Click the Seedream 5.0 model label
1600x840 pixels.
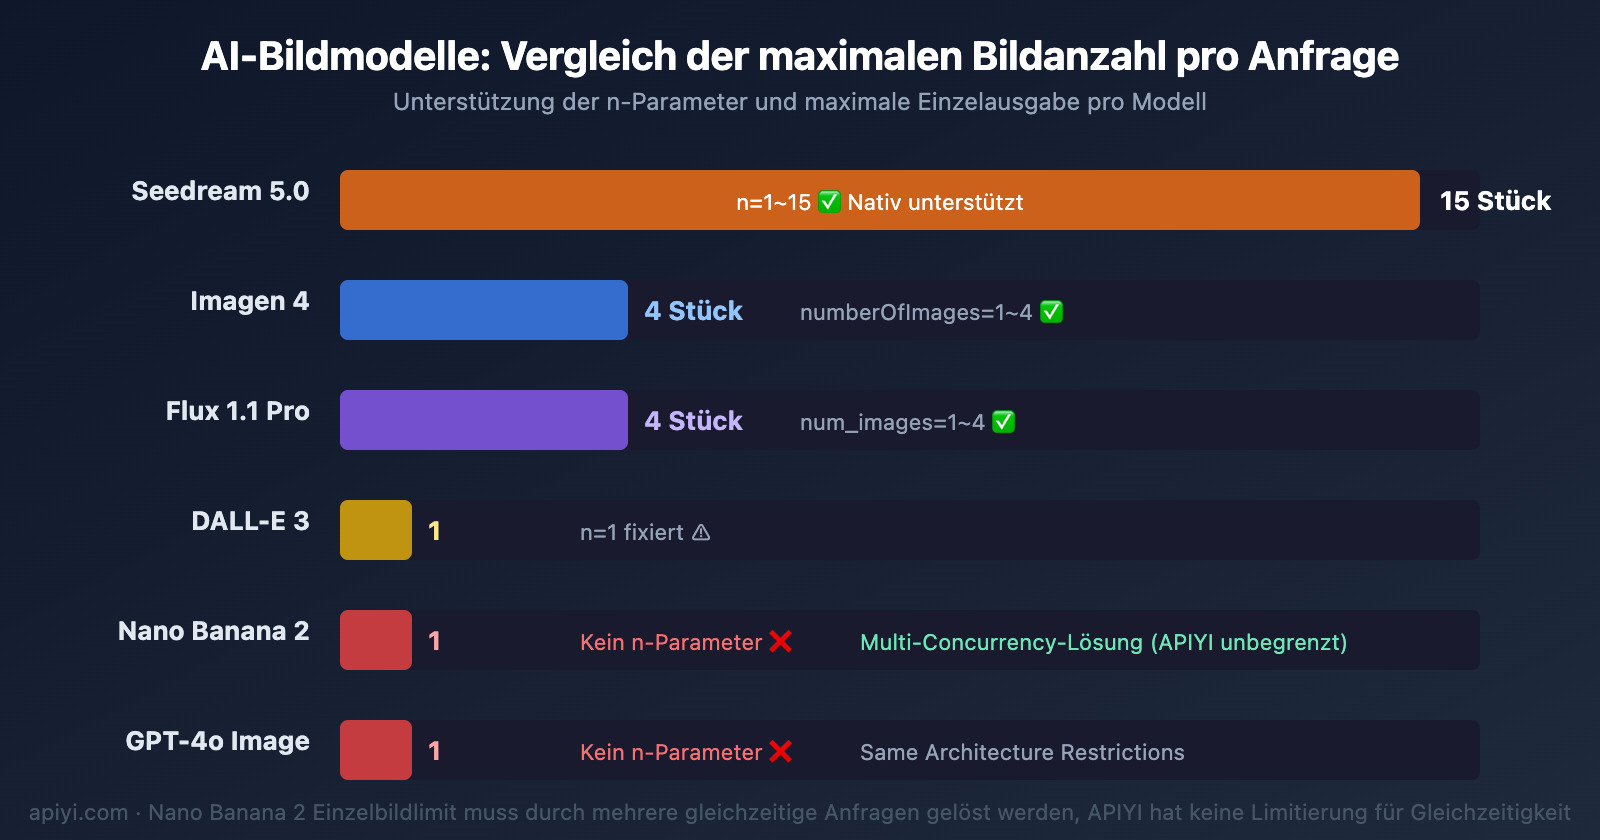coord(220,191)
